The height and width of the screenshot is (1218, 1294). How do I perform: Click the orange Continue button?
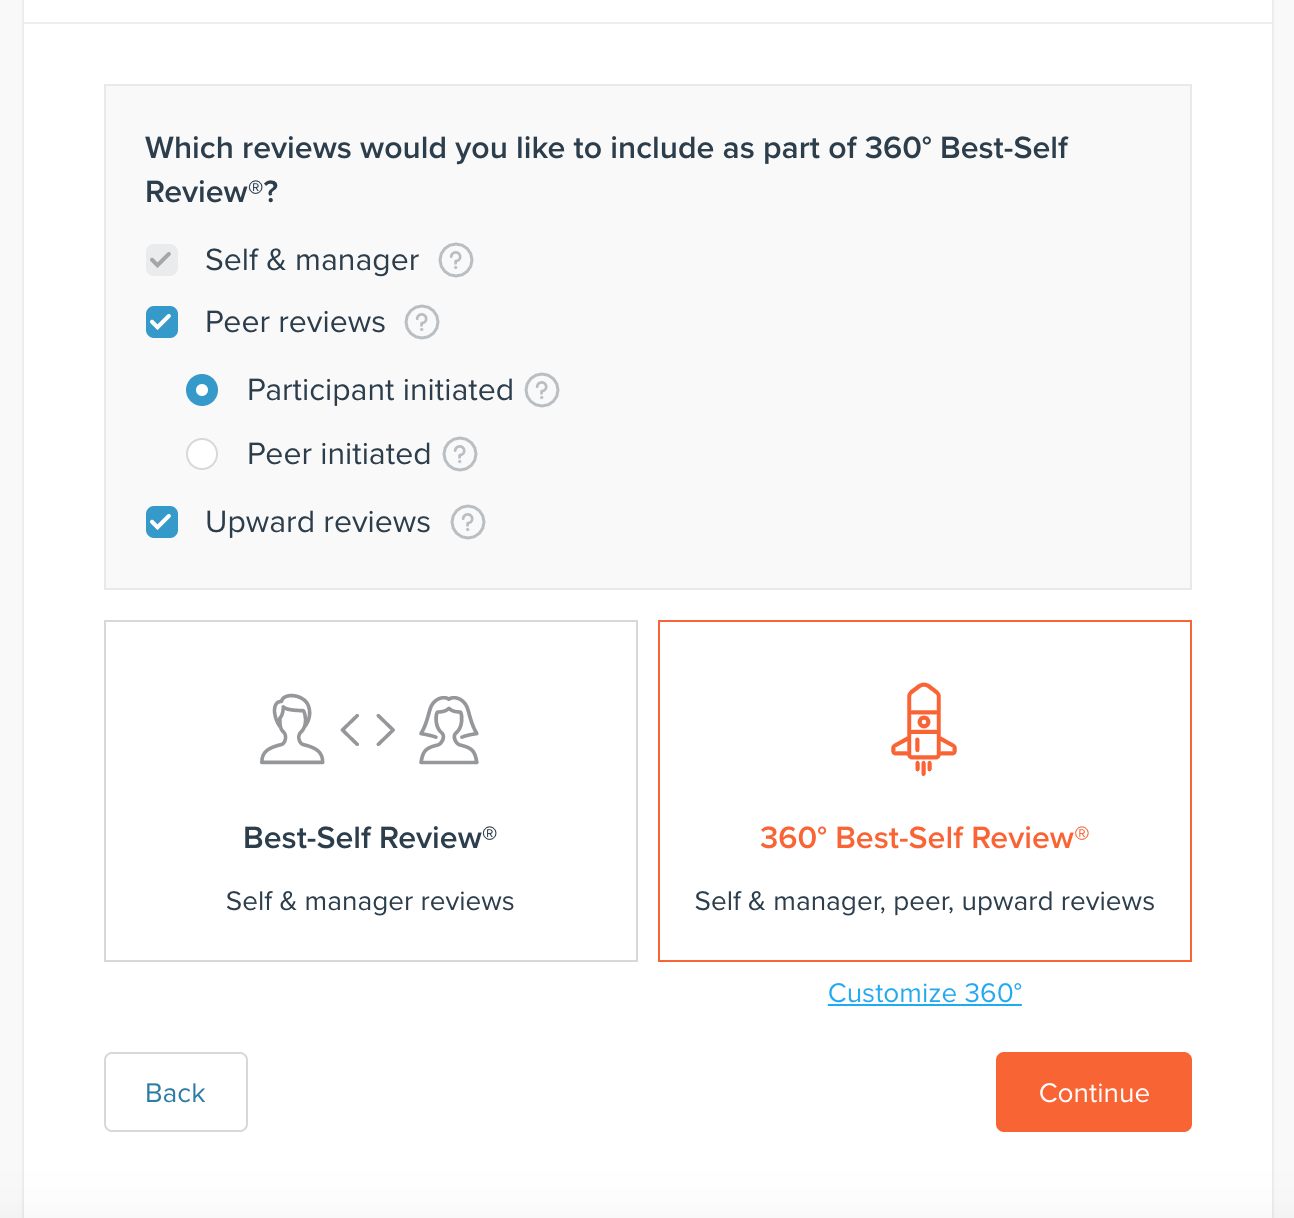(1094, 1092)
